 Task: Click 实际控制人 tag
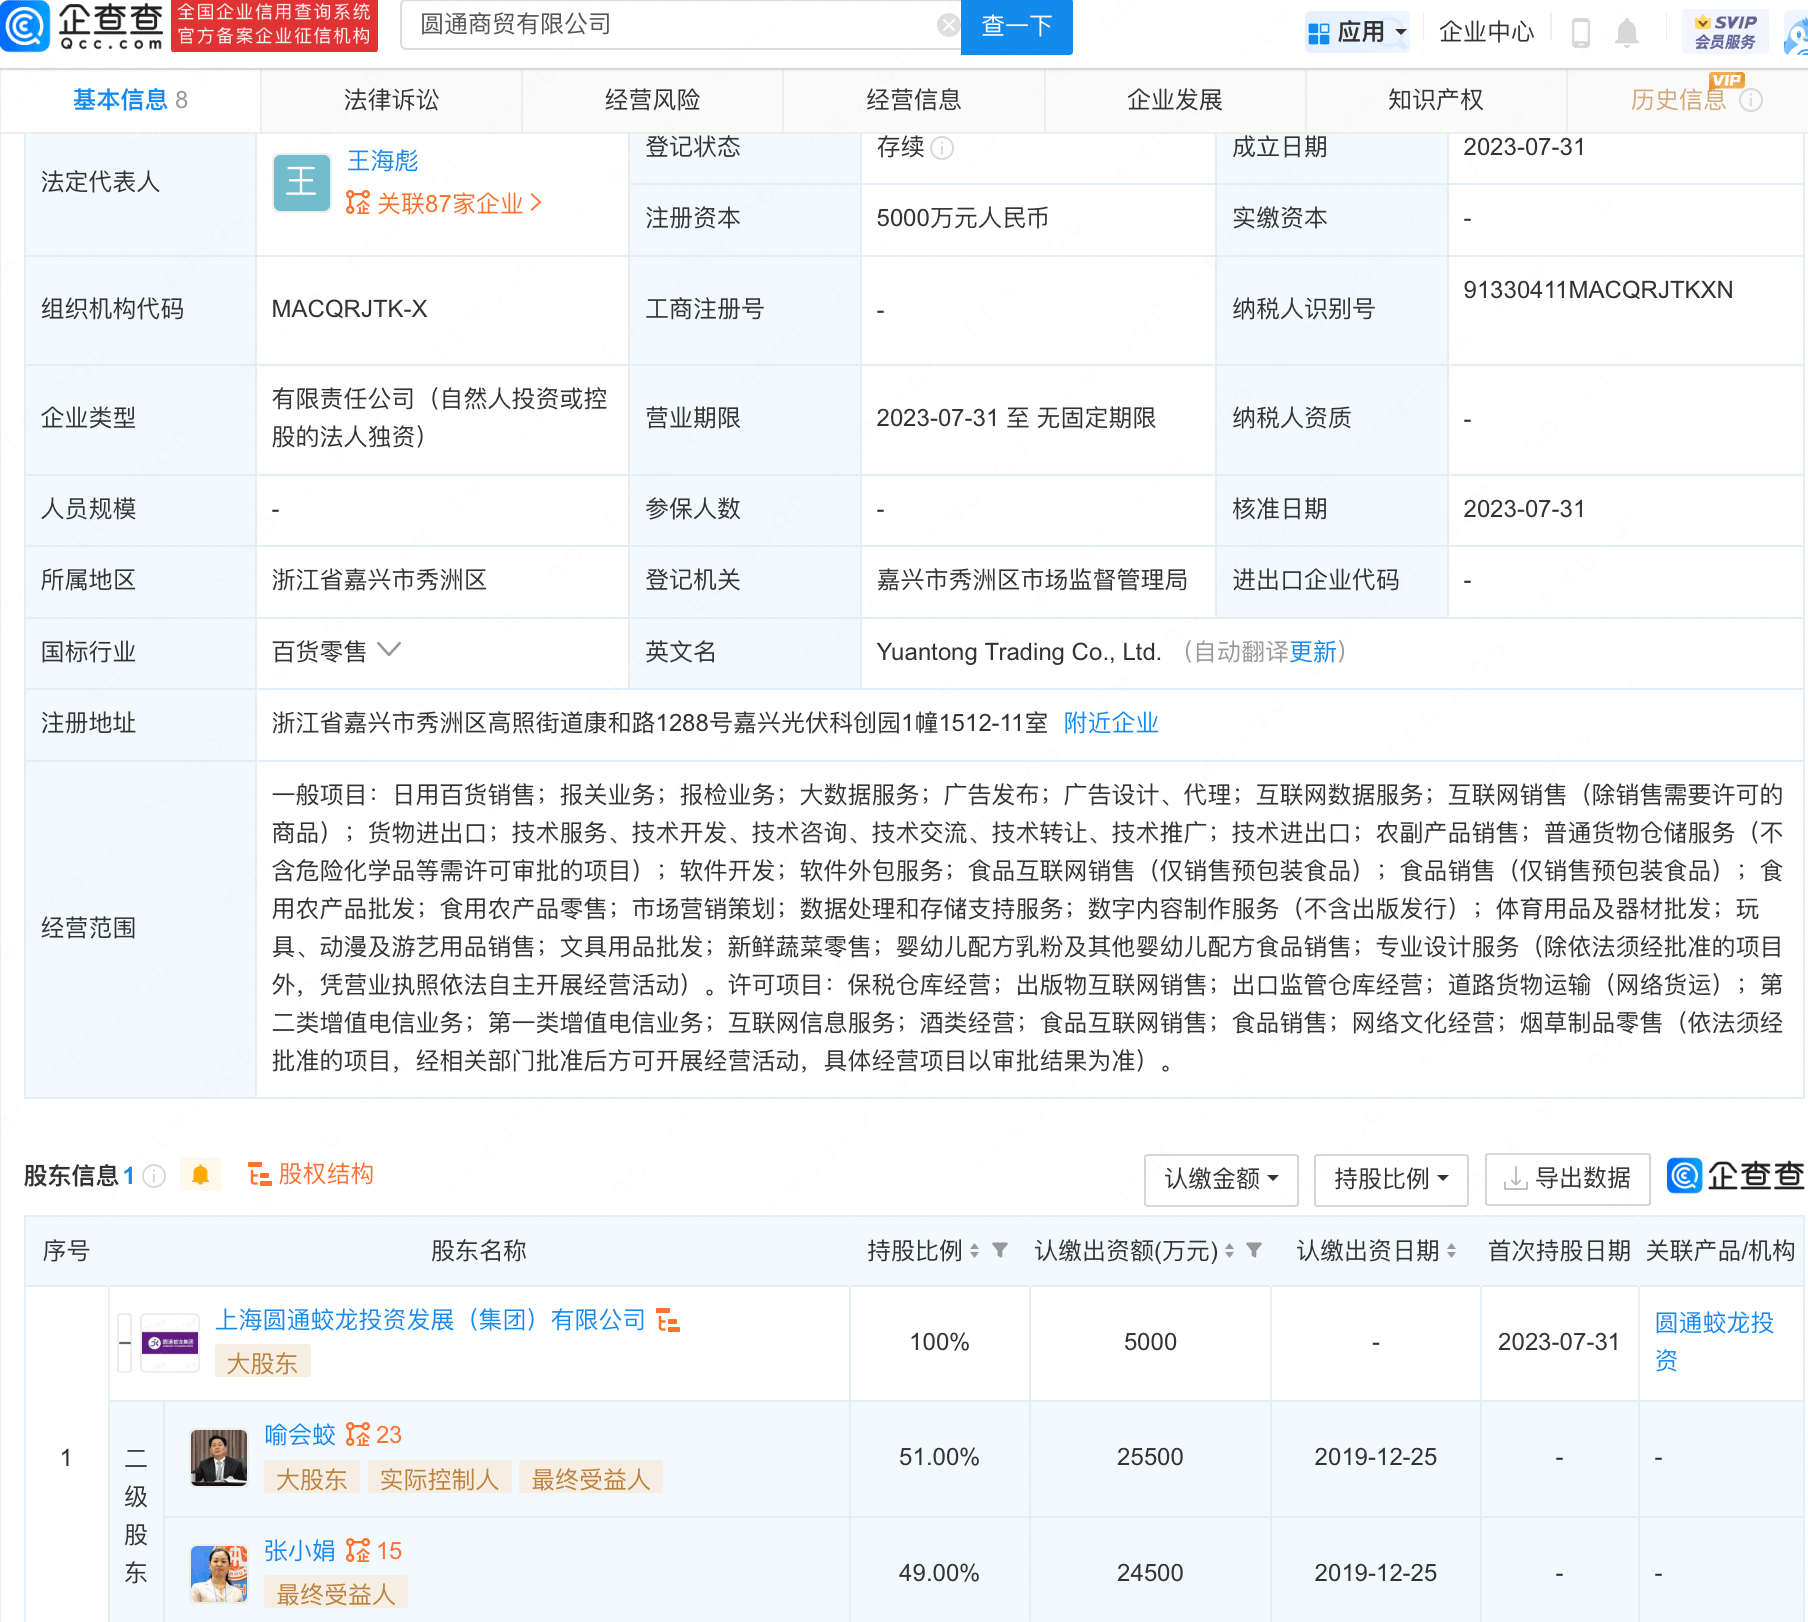(x=439, y=1479)
